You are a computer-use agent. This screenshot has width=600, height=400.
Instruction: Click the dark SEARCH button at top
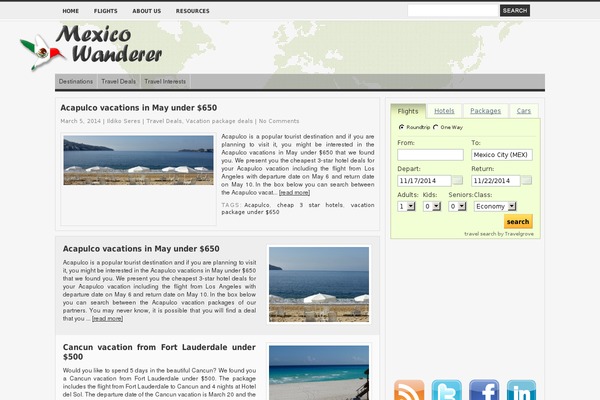[515, 11]
